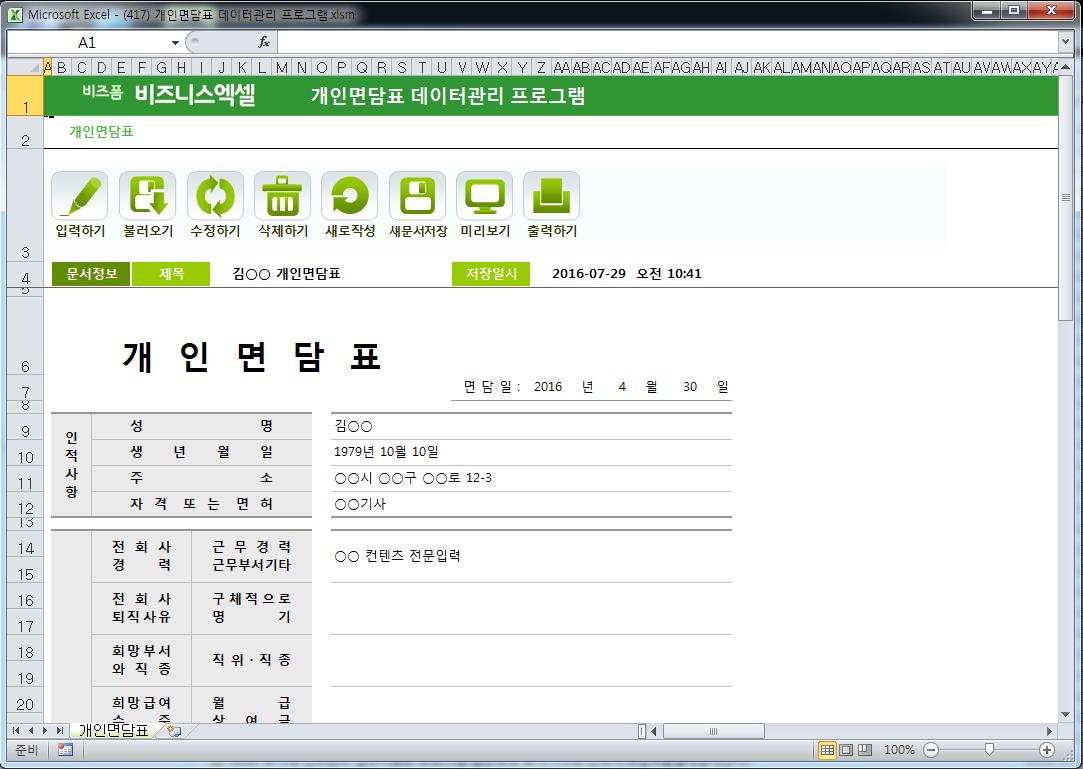
Task: Adjust the zoom slider handle
Action: pos(989,750)
